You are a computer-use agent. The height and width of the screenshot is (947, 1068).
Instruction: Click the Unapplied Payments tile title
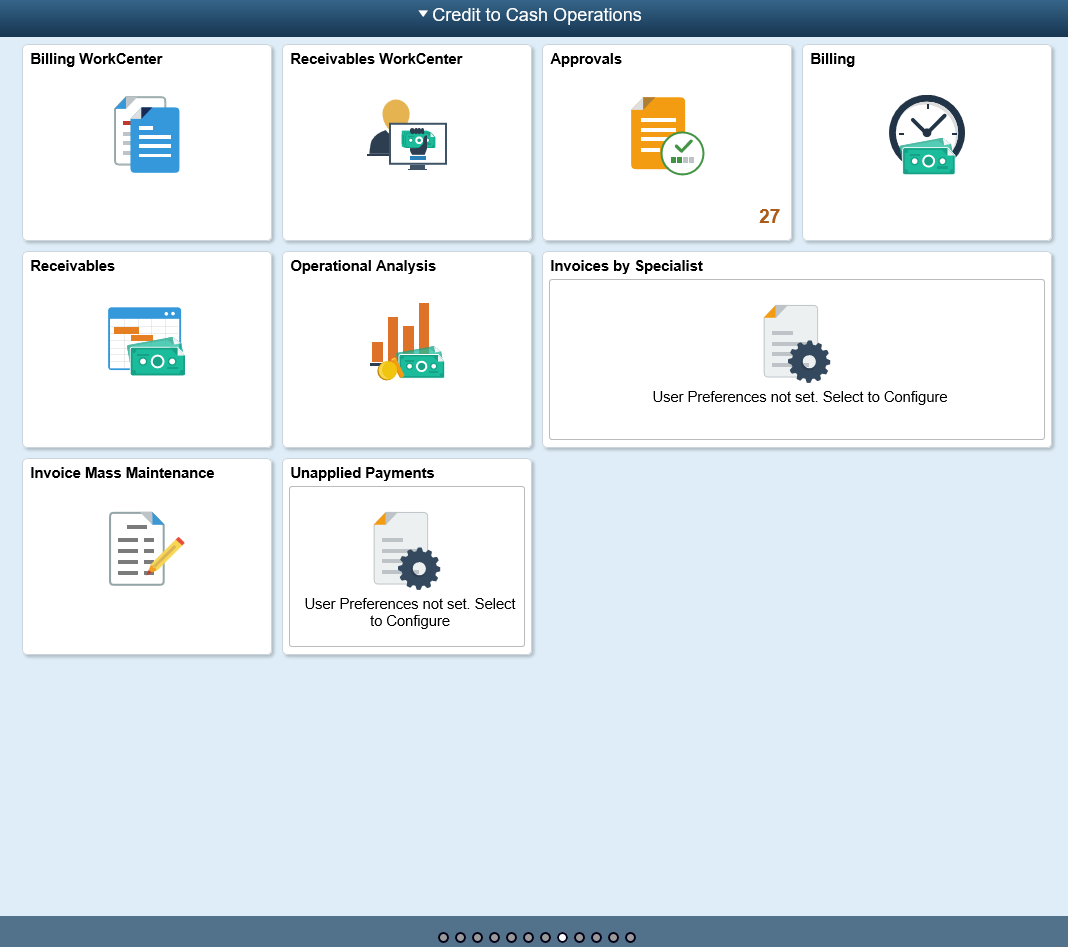362,473
